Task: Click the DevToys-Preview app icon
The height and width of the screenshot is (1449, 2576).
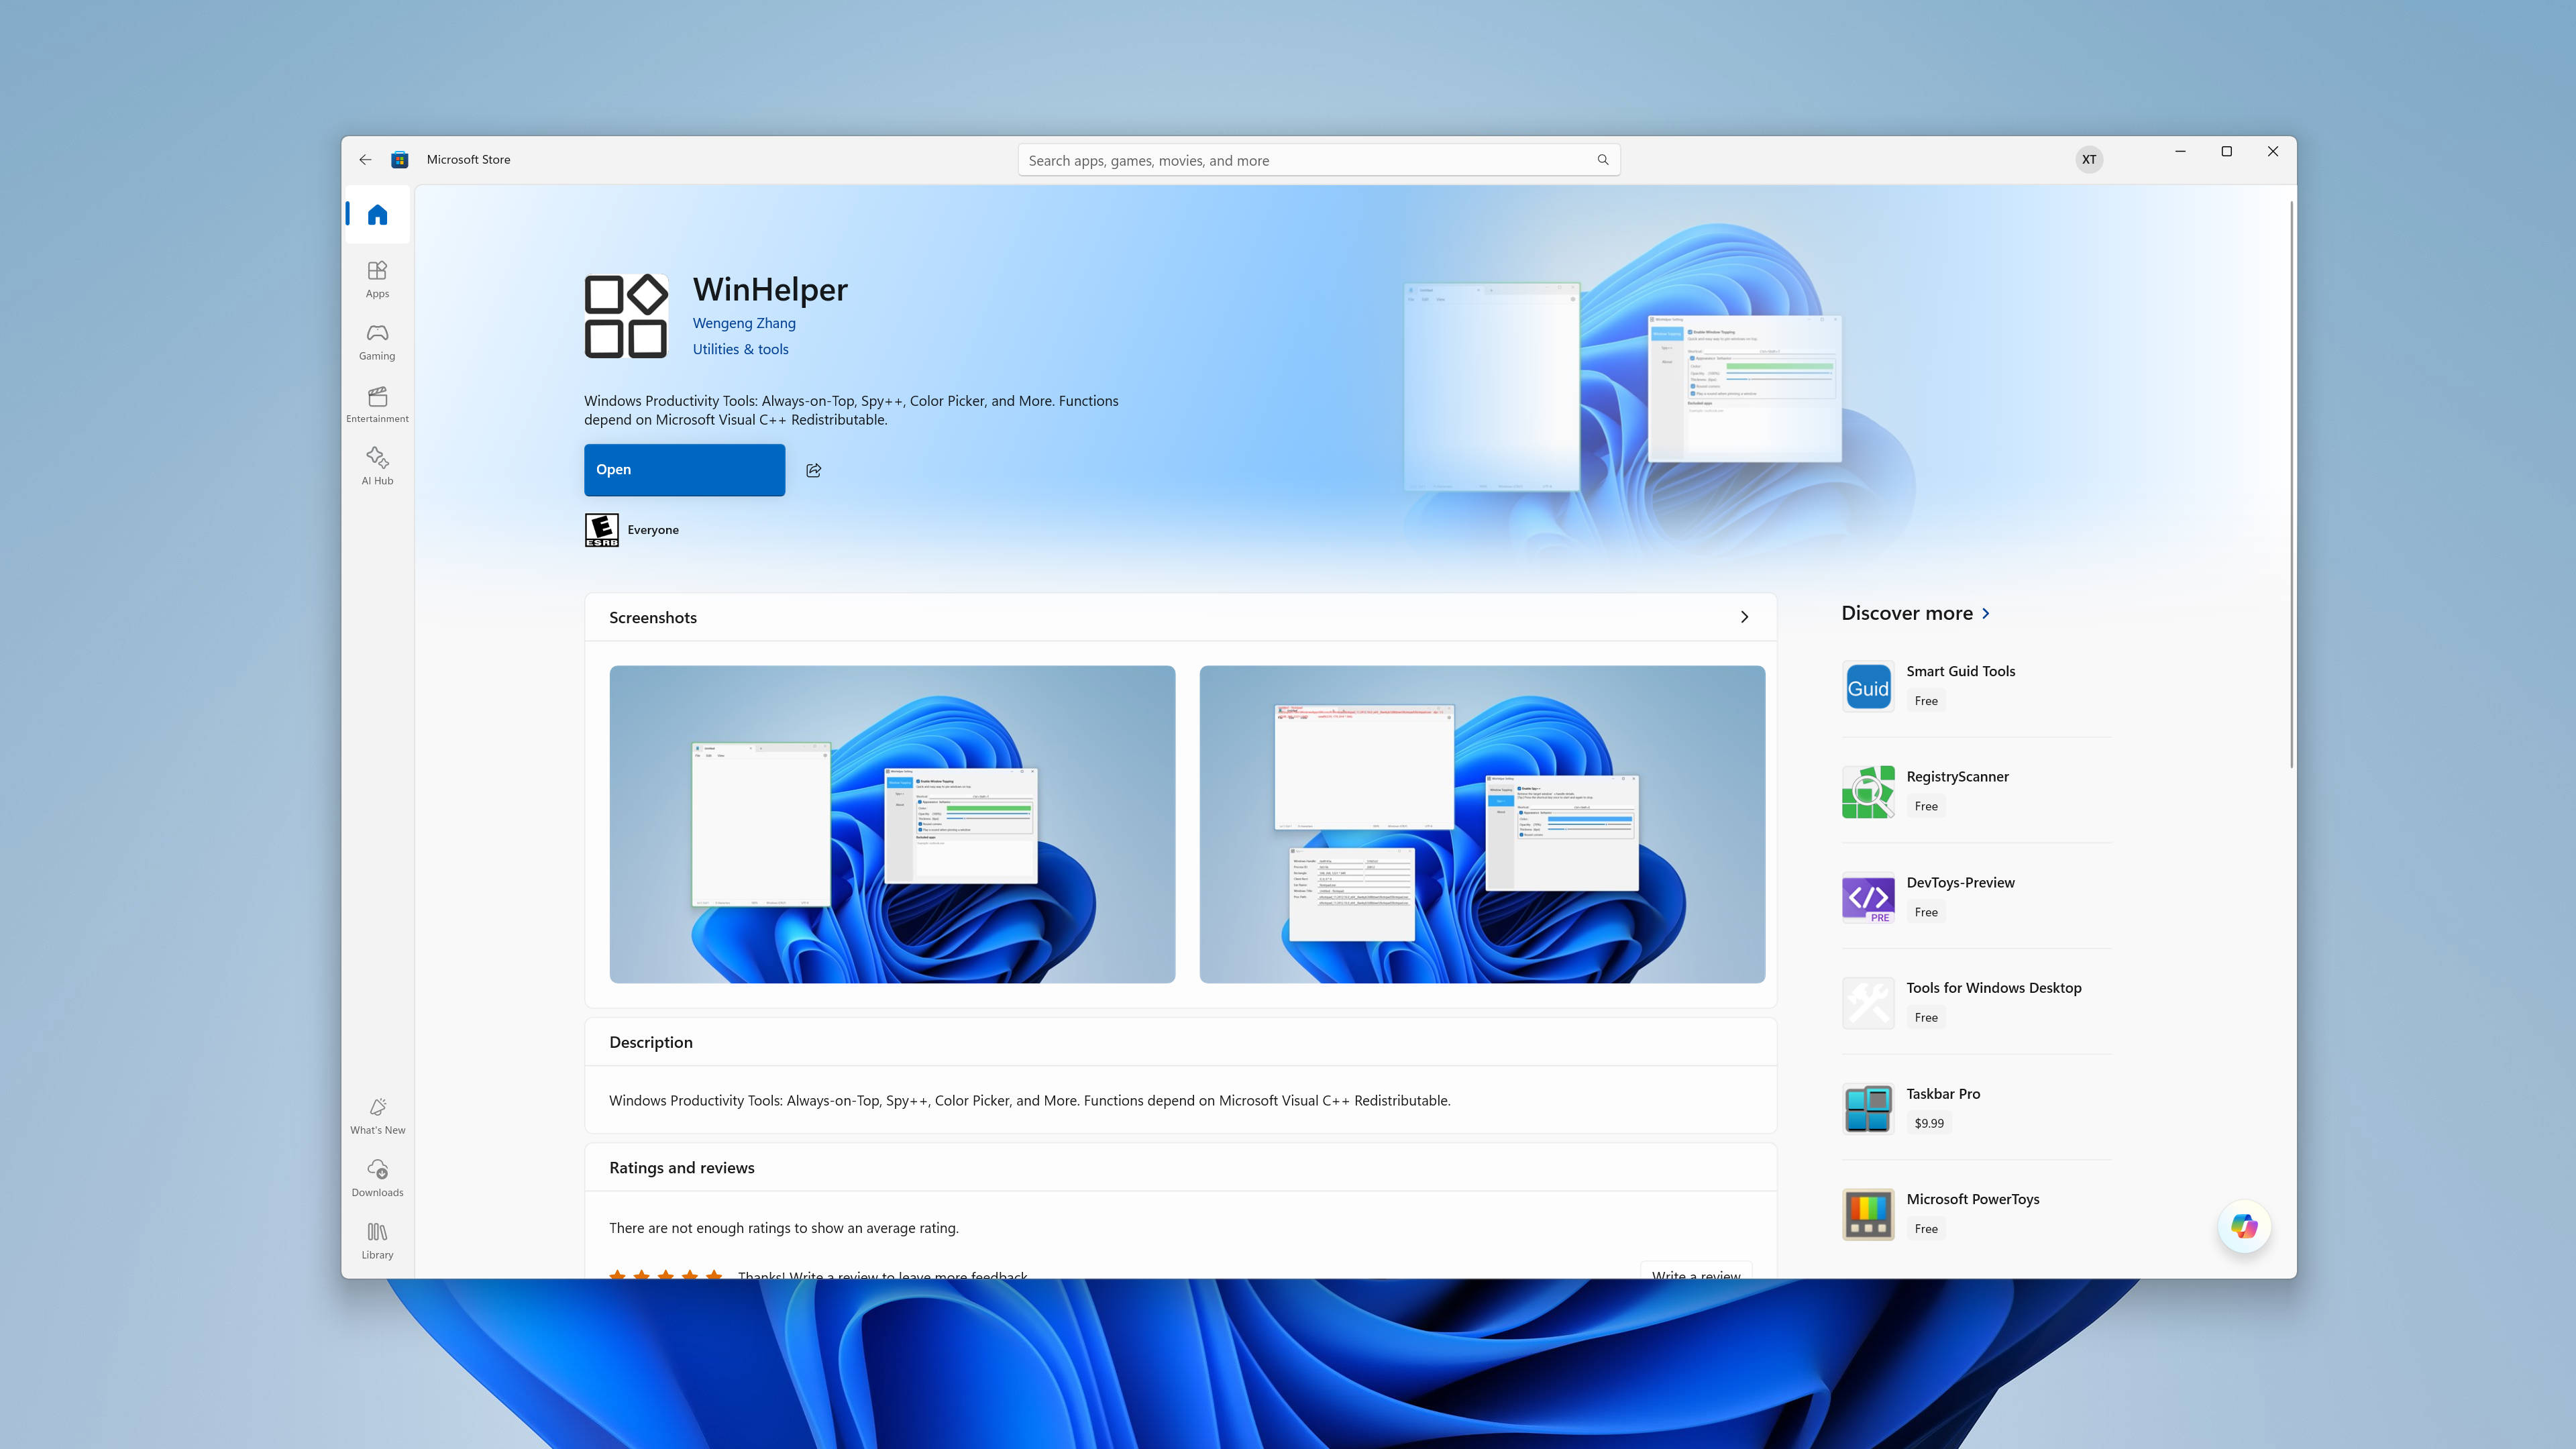Action: 1868,898
